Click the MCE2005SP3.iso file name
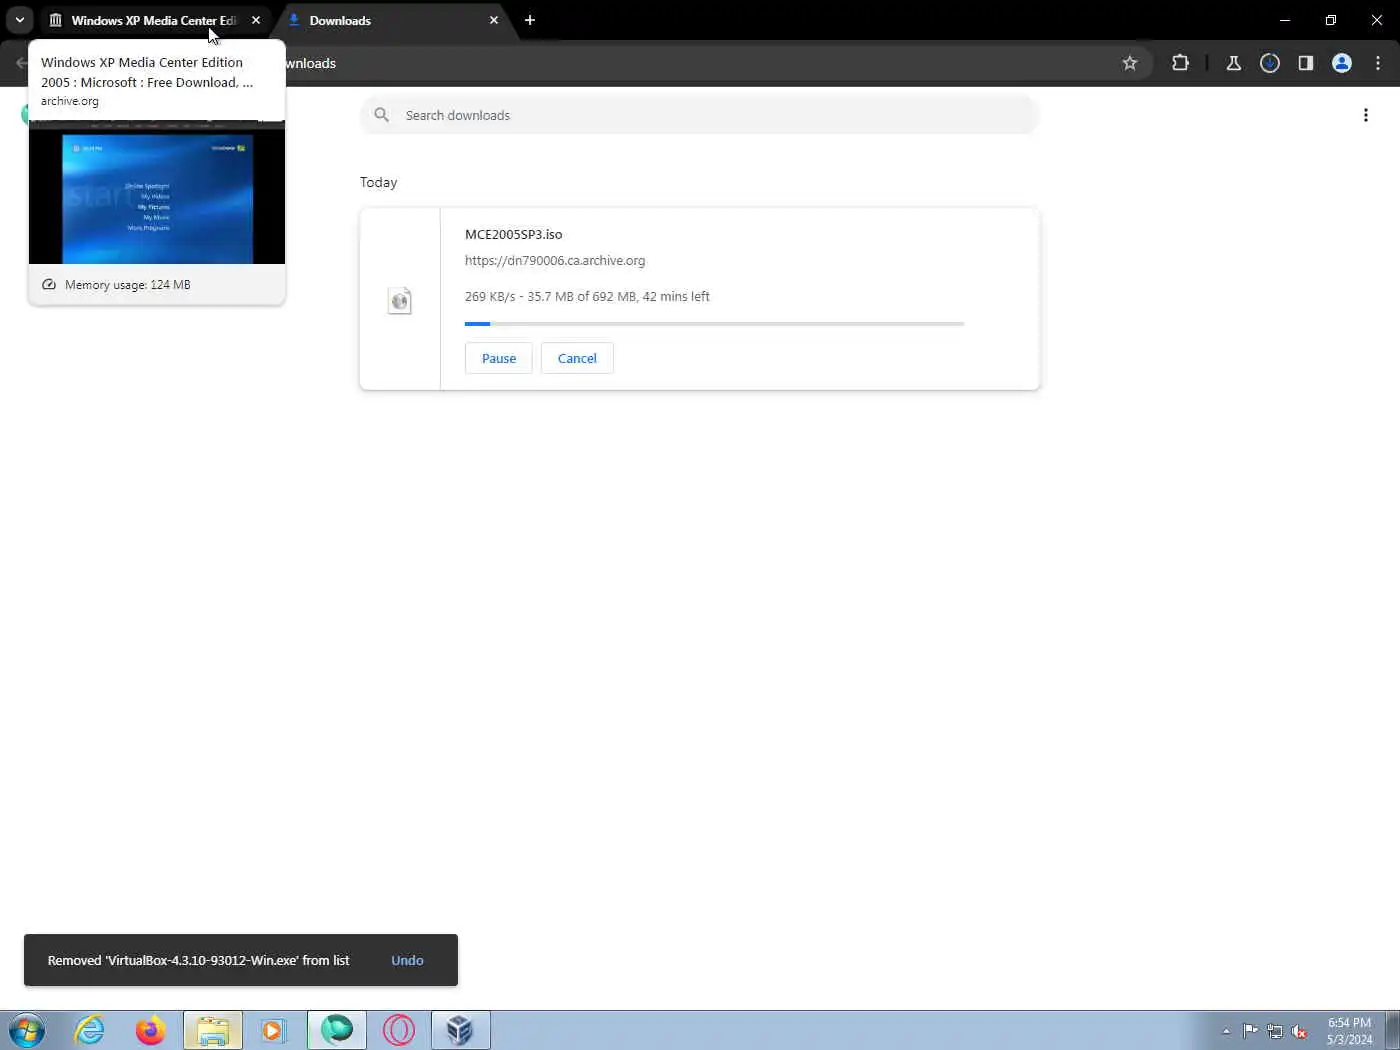Image resolution: width=1400 pixels, height=1050 pixels. tap(514, 234)
